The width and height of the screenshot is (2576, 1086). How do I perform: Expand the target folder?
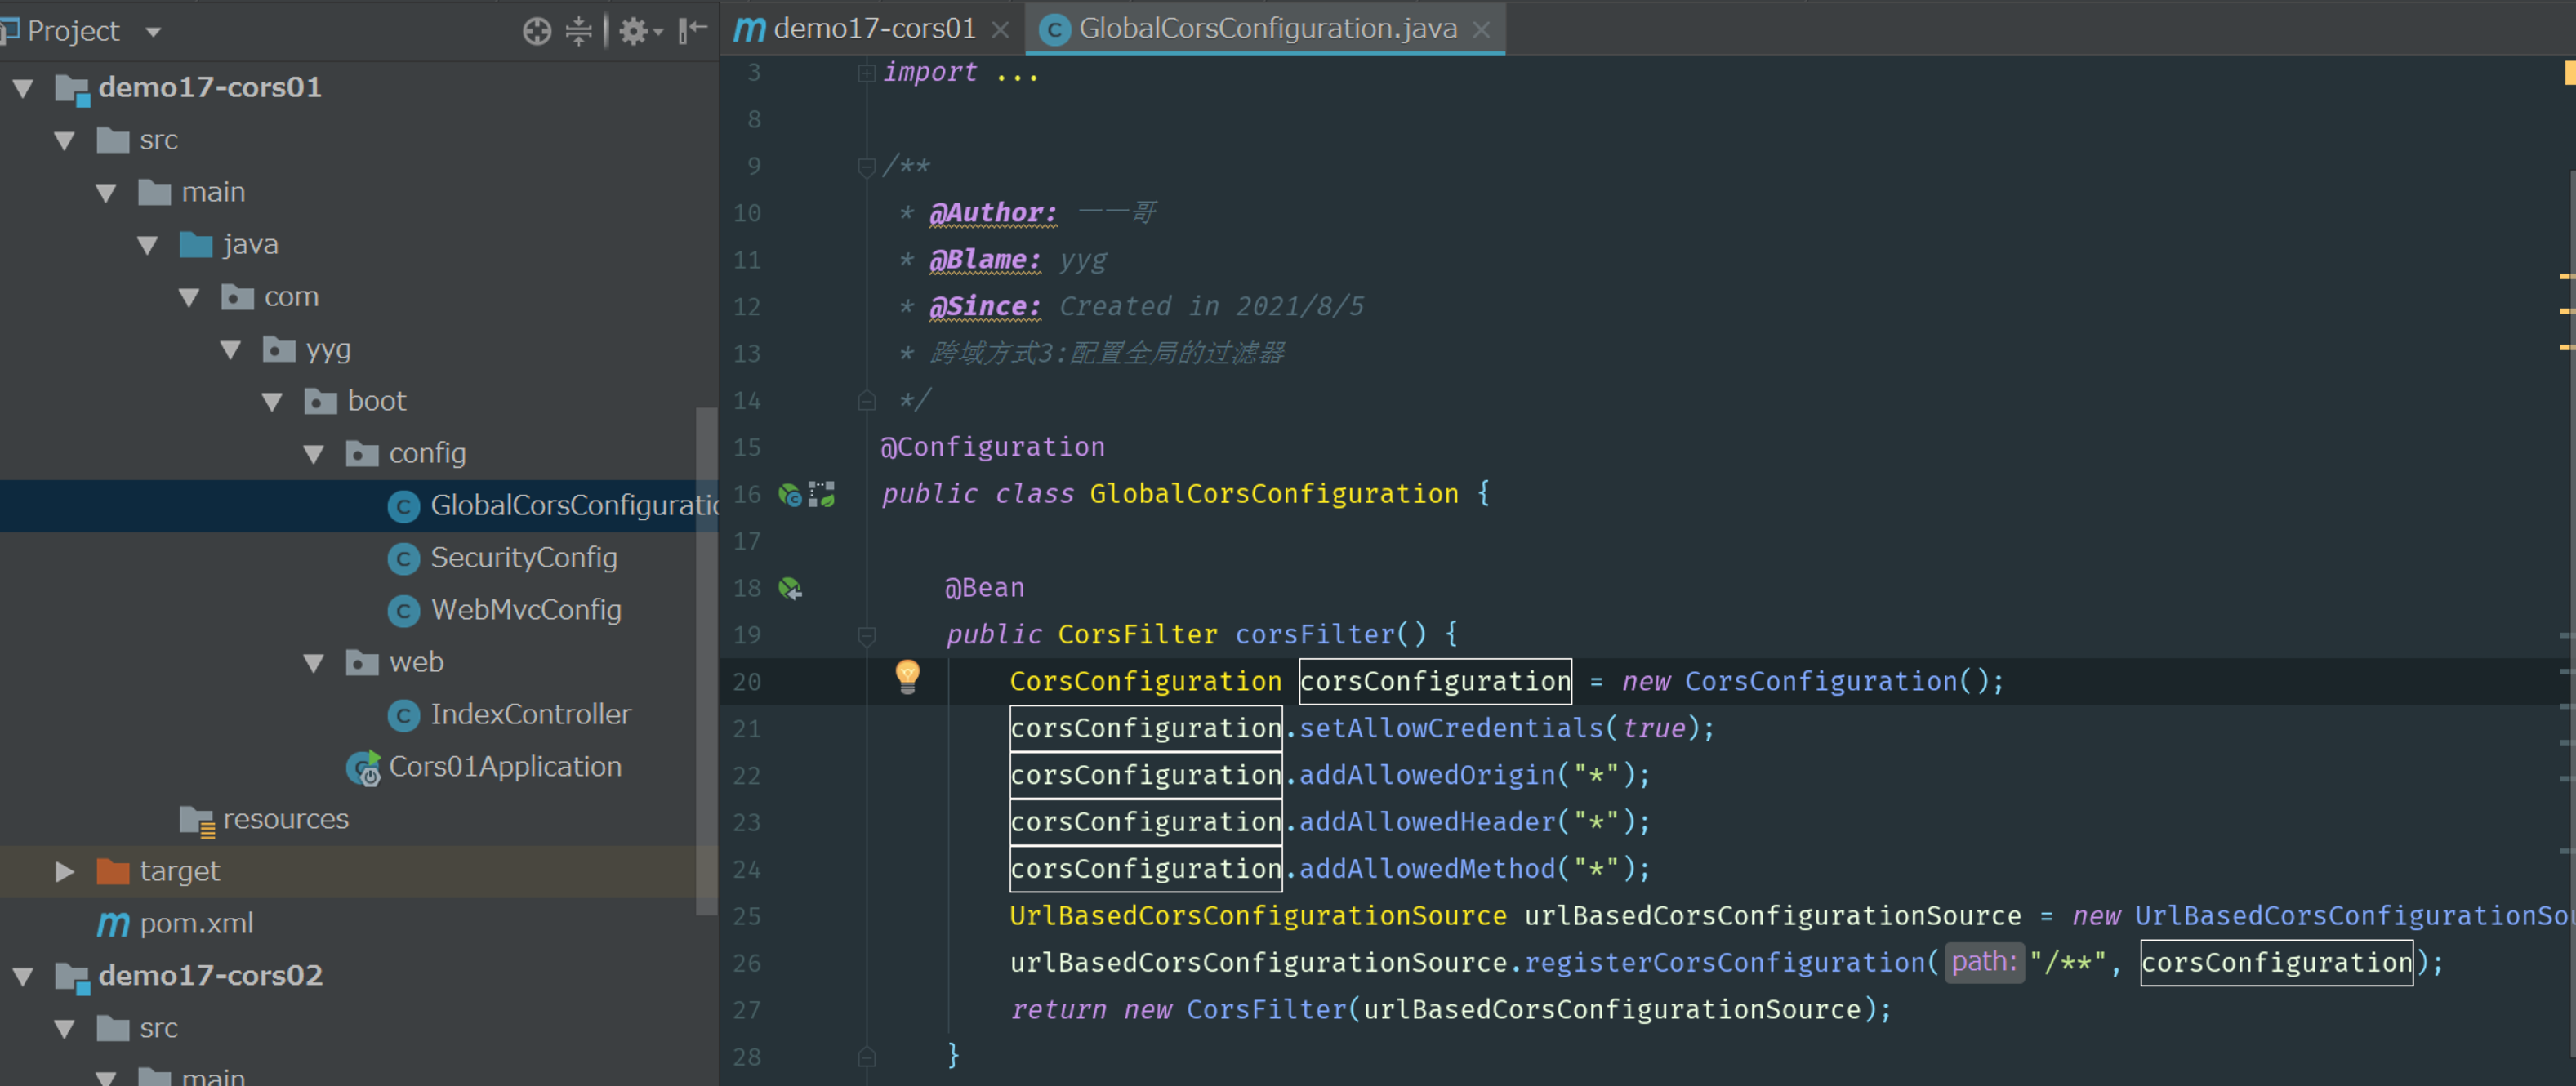(x=64, y=871)
